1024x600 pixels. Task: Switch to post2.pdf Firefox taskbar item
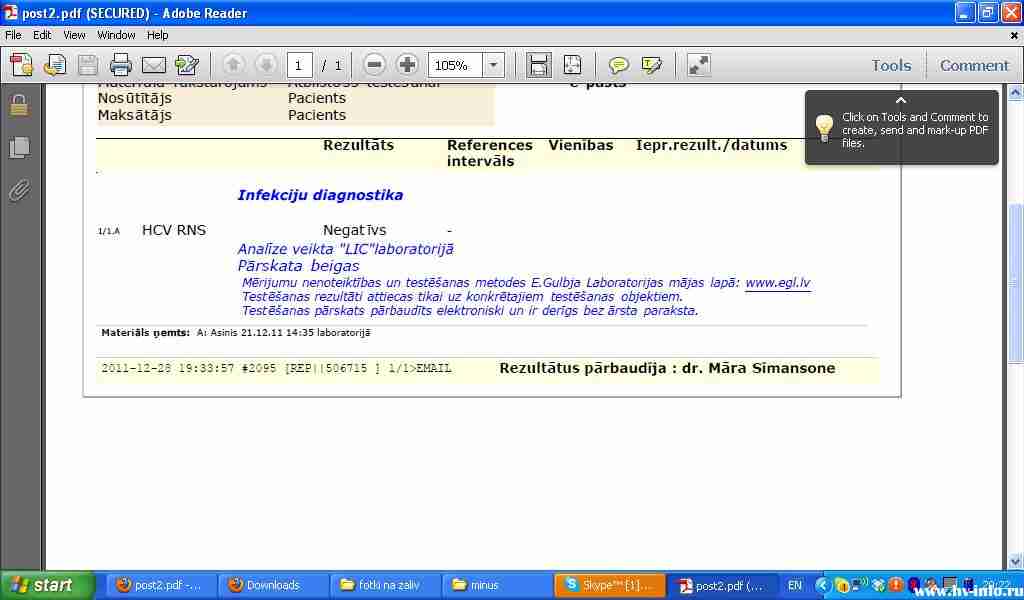click(x=159, y=585)
